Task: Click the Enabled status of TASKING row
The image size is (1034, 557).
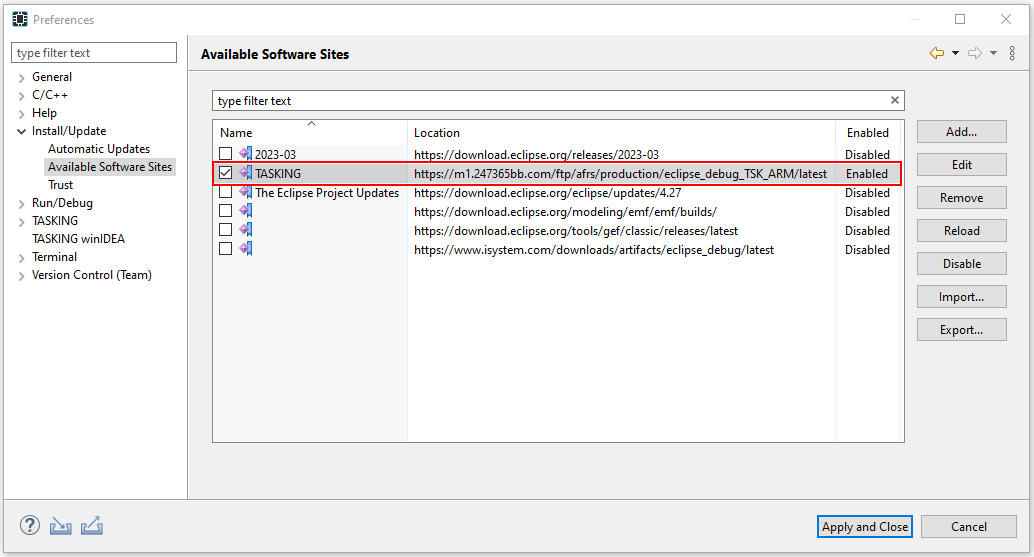Action: tap(867, 173)
